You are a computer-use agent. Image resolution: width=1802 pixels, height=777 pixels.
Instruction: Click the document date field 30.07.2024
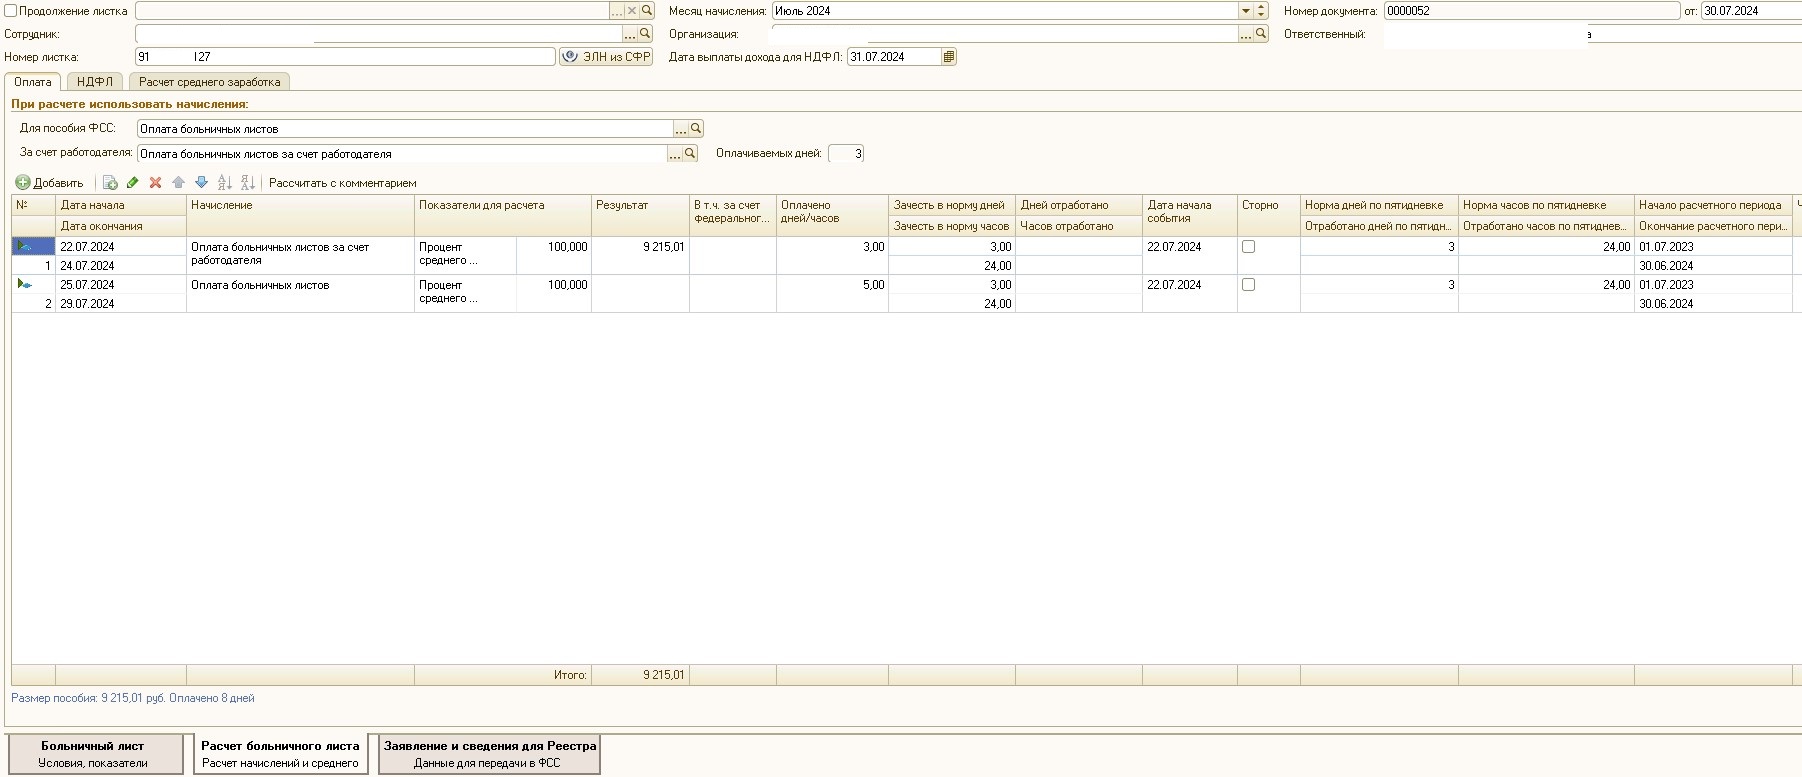[x=1751, y=11]
